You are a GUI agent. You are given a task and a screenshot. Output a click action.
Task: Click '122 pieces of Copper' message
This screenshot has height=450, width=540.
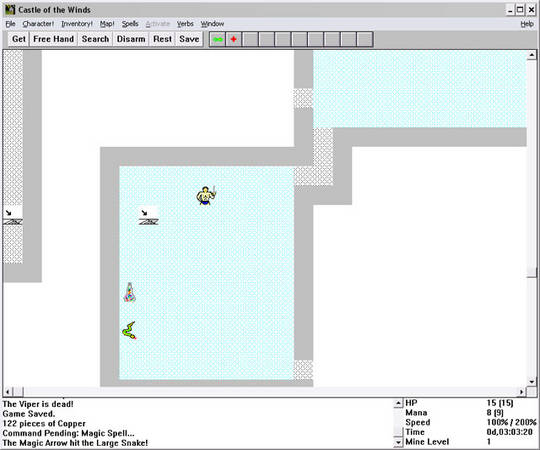click(x=44, y=423)
